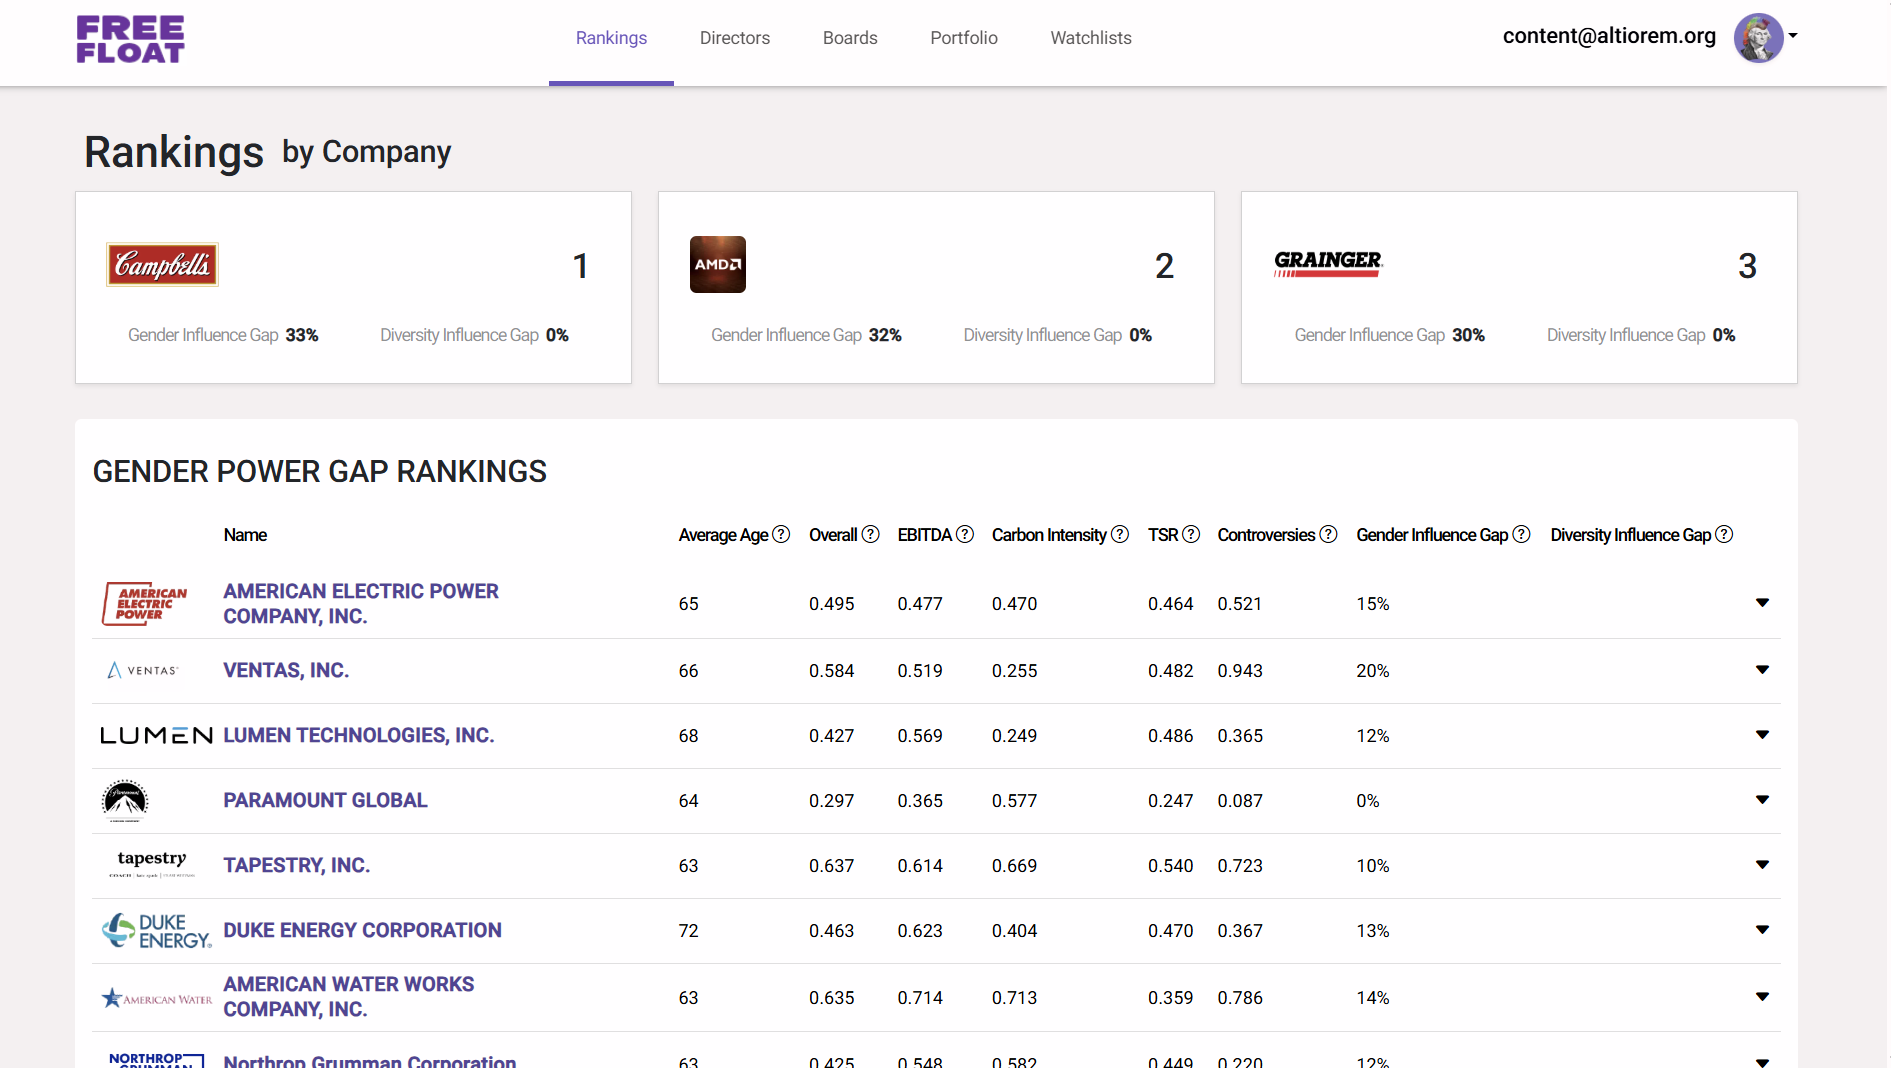Click the Gender Influence Gap help icon
Image resolution: width=1891 pixels, height=1068 pixels.
(x=1521, y=535)
